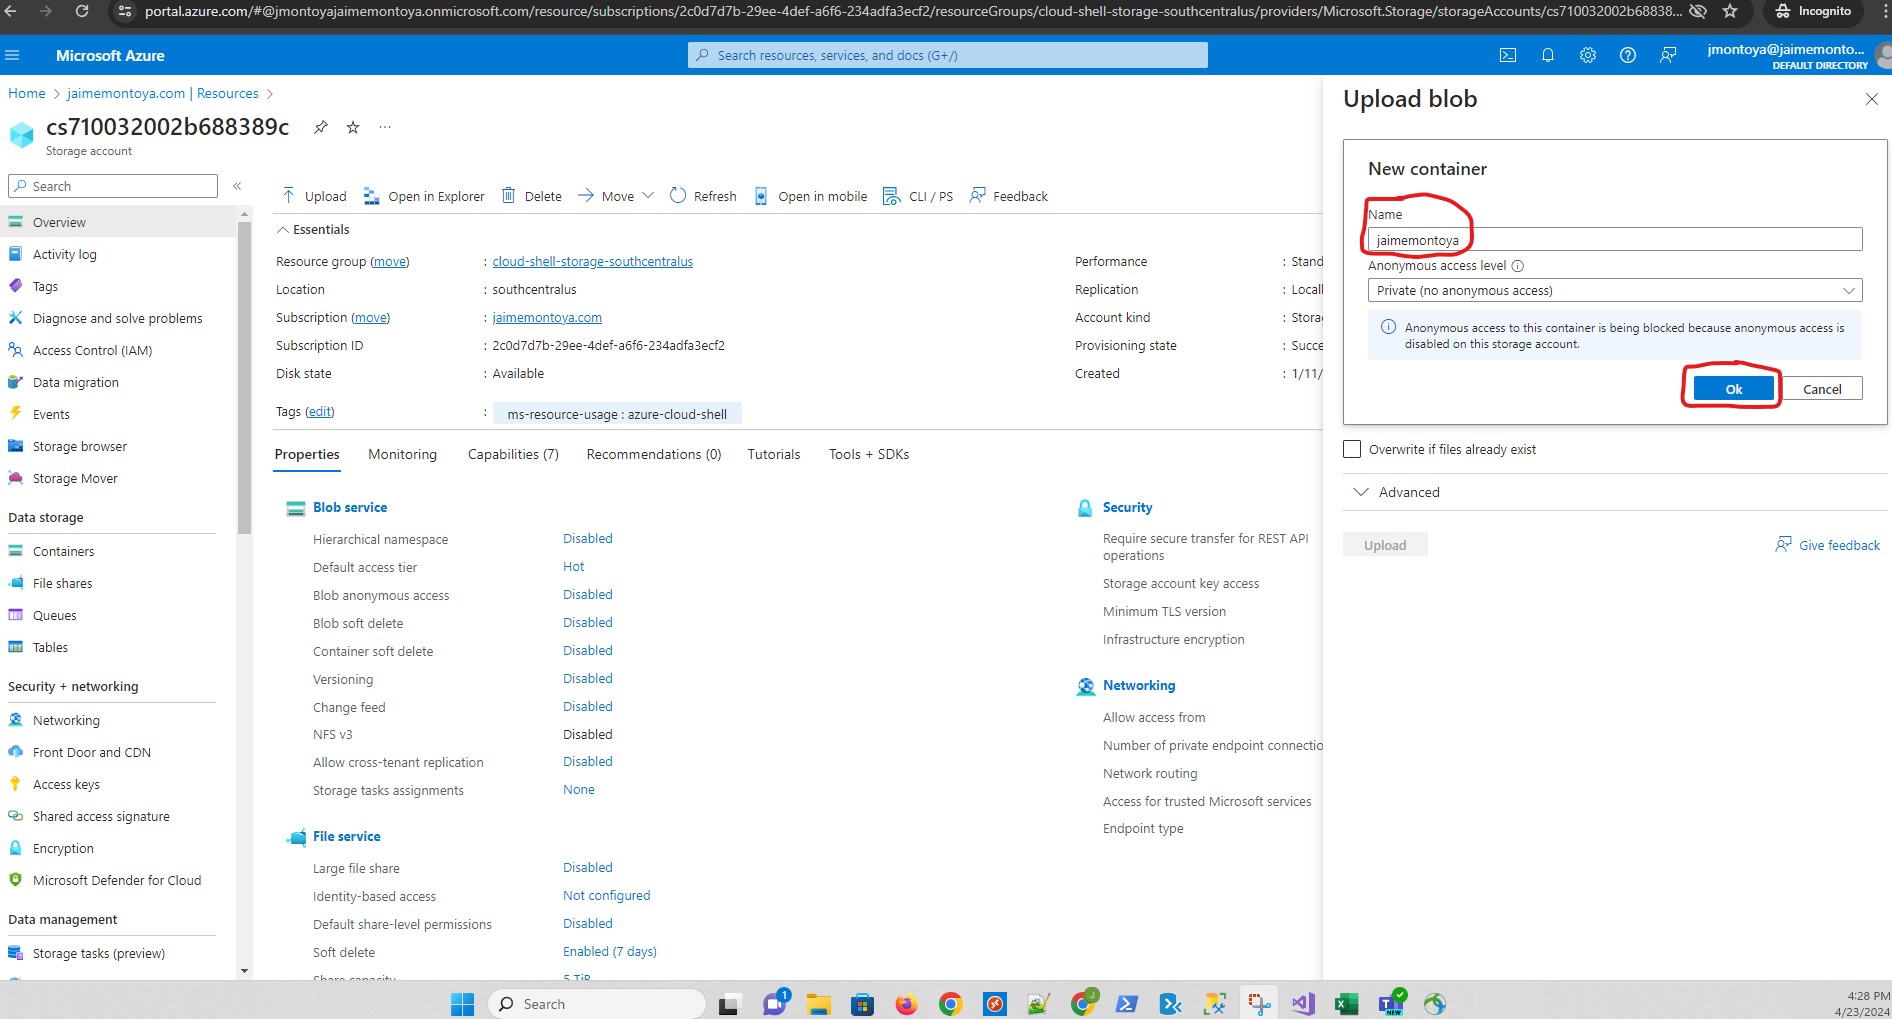Open the Windows Start menu
Screen dimensions: 1892x1019
(463, 1004)
